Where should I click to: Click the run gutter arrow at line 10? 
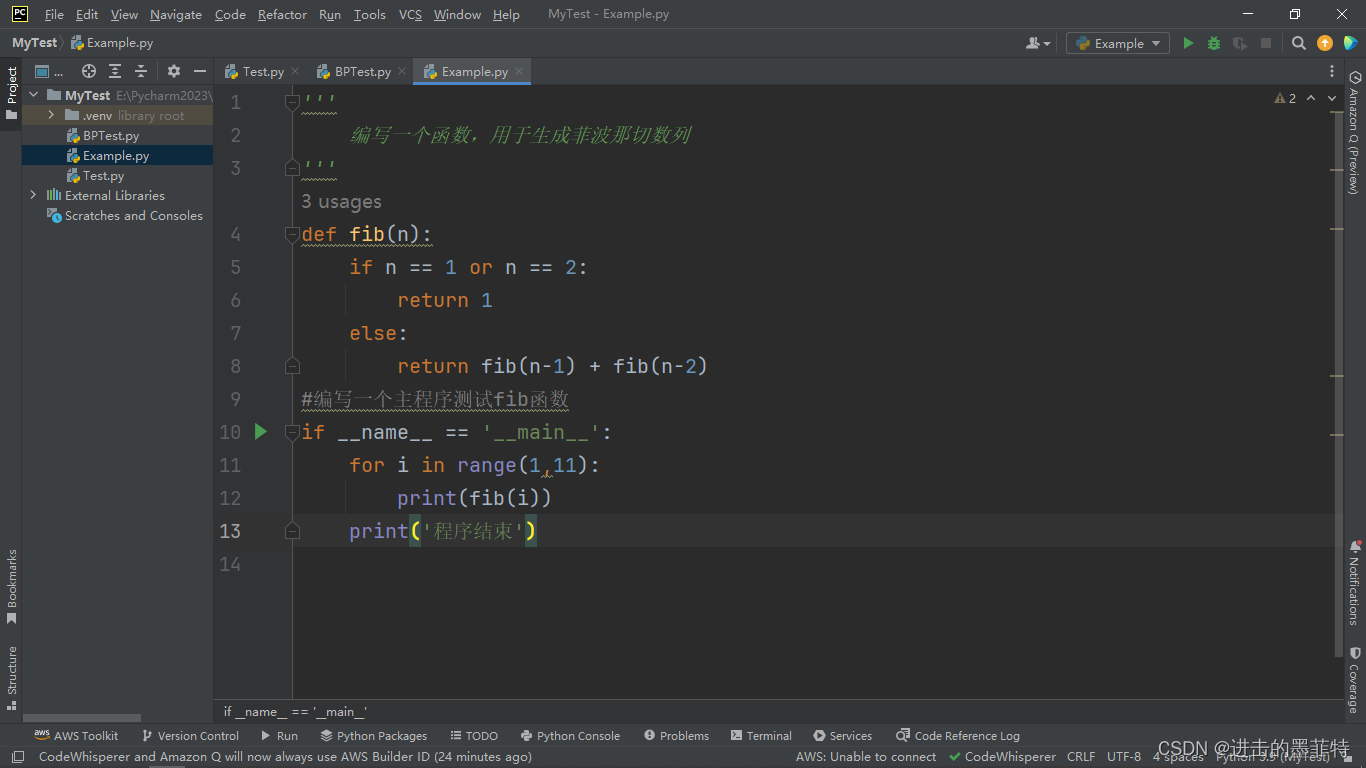261,431
